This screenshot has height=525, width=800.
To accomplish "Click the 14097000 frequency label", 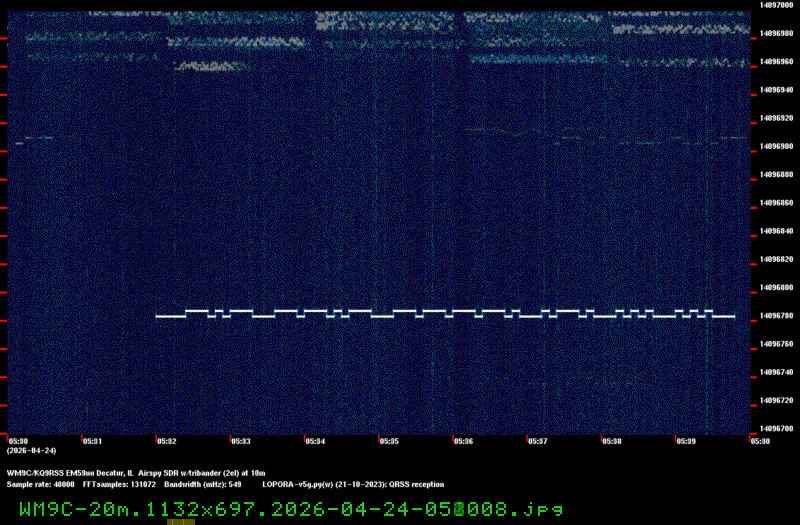I will (775, 5).
